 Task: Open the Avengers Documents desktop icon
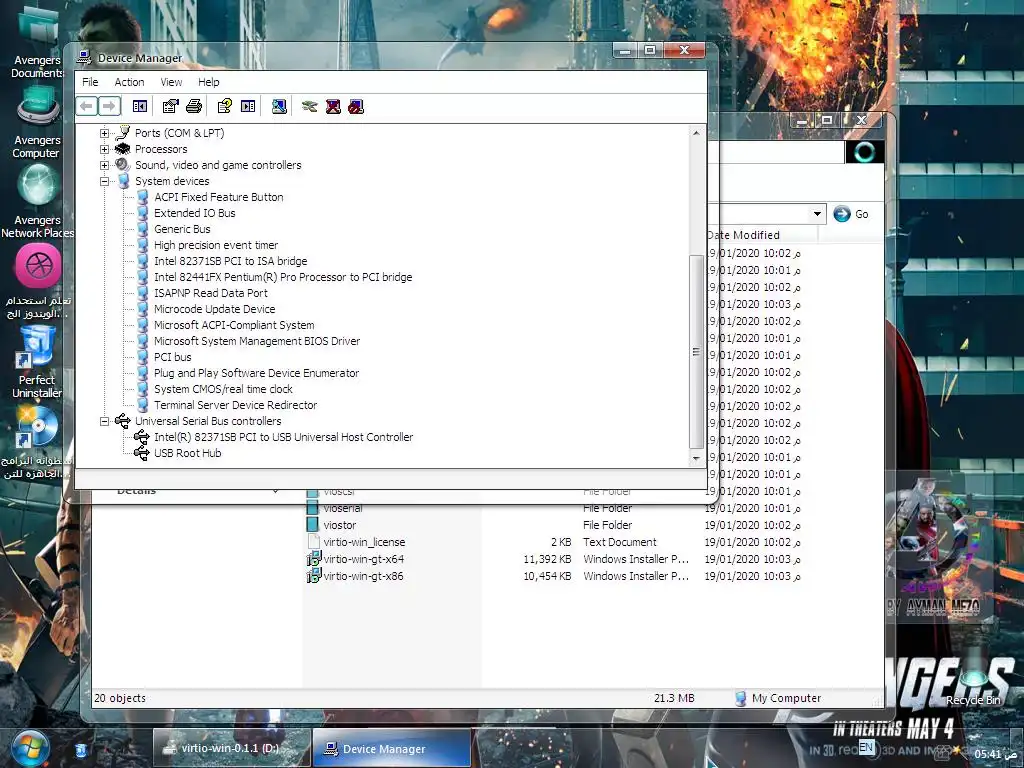[x=37, y=43]
